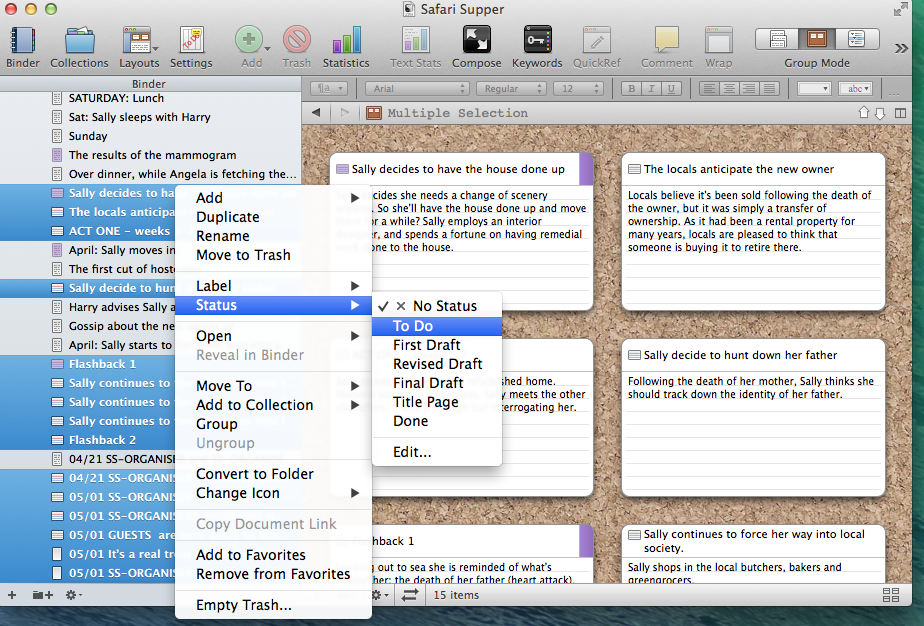Click the swap arrows icon in corkboard footer
924x626 pixels.
410,595
